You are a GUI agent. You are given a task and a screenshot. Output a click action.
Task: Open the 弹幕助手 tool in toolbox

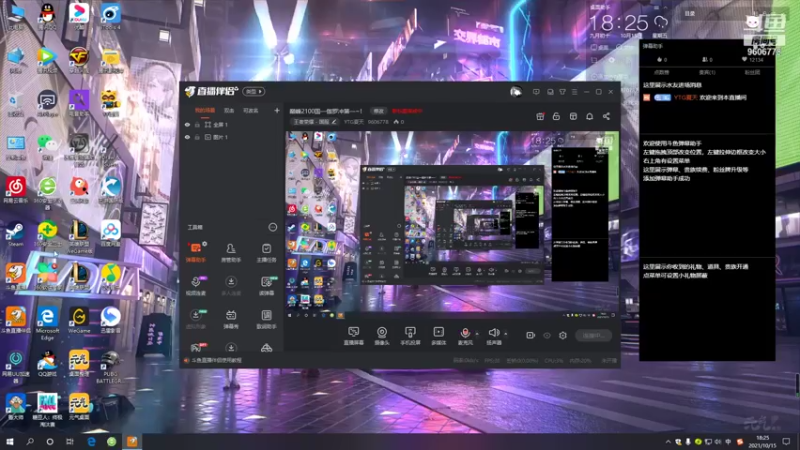click(x=196, y=253)
